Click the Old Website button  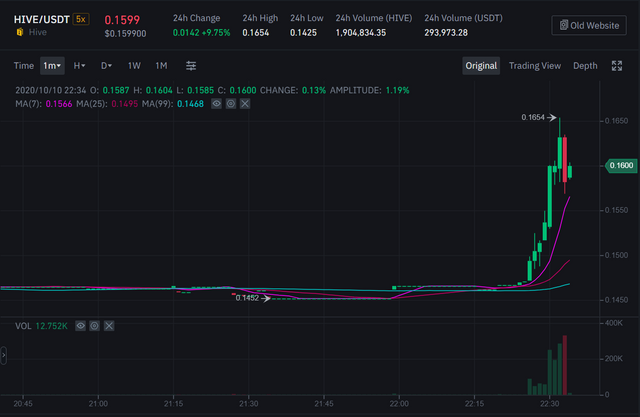pyautogui.click(x=589, y=25)
